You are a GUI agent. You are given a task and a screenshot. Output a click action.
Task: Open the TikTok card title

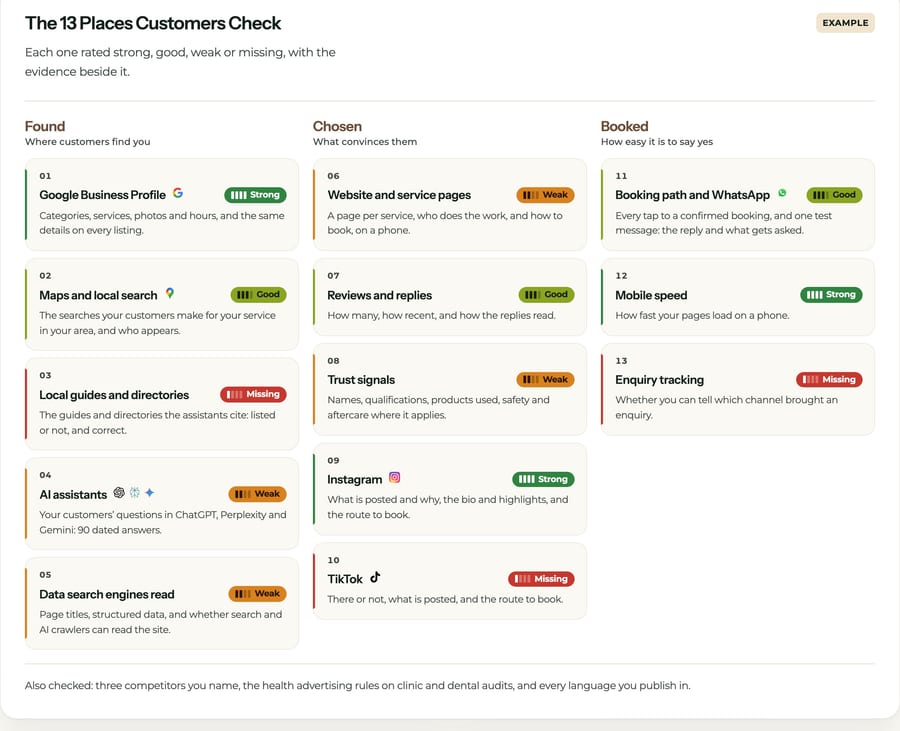pos(345,579)
